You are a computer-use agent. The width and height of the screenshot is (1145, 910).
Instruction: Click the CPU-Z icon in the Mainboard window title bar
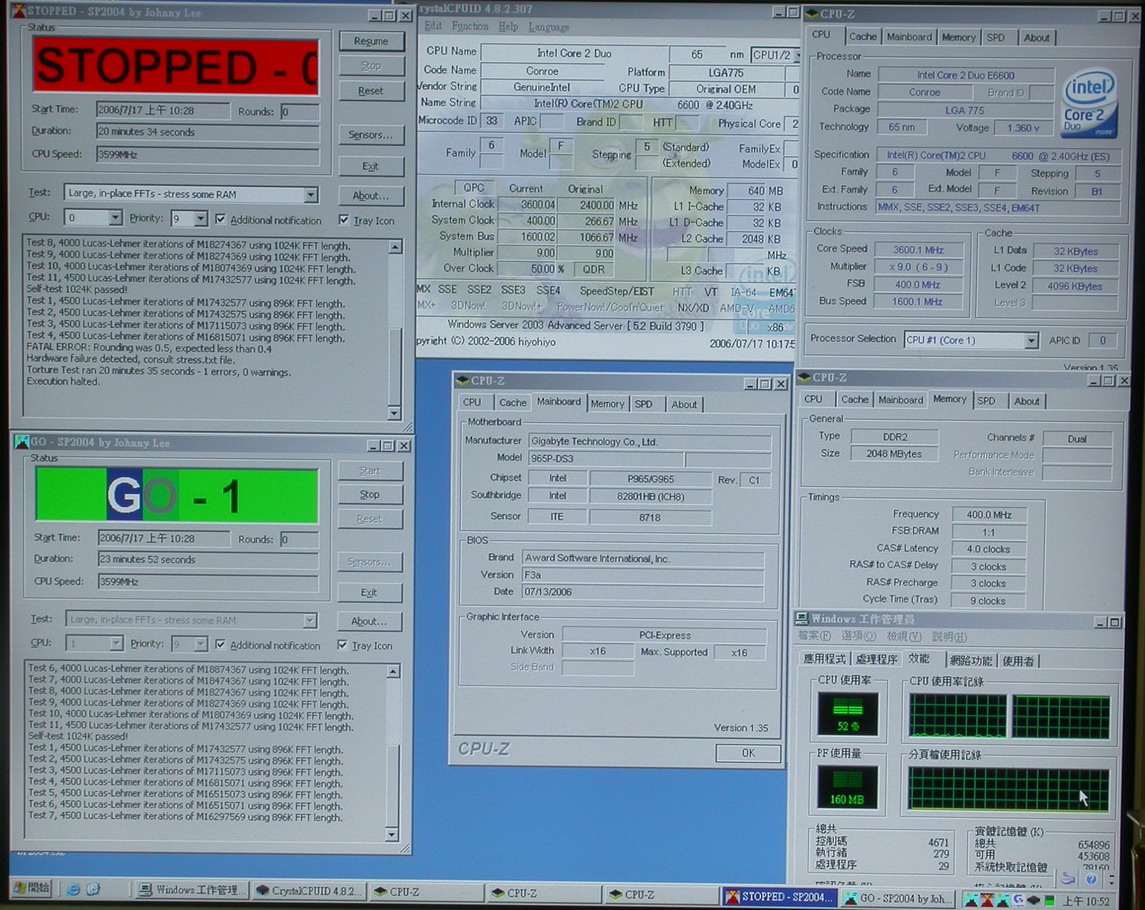coord(462,381)
